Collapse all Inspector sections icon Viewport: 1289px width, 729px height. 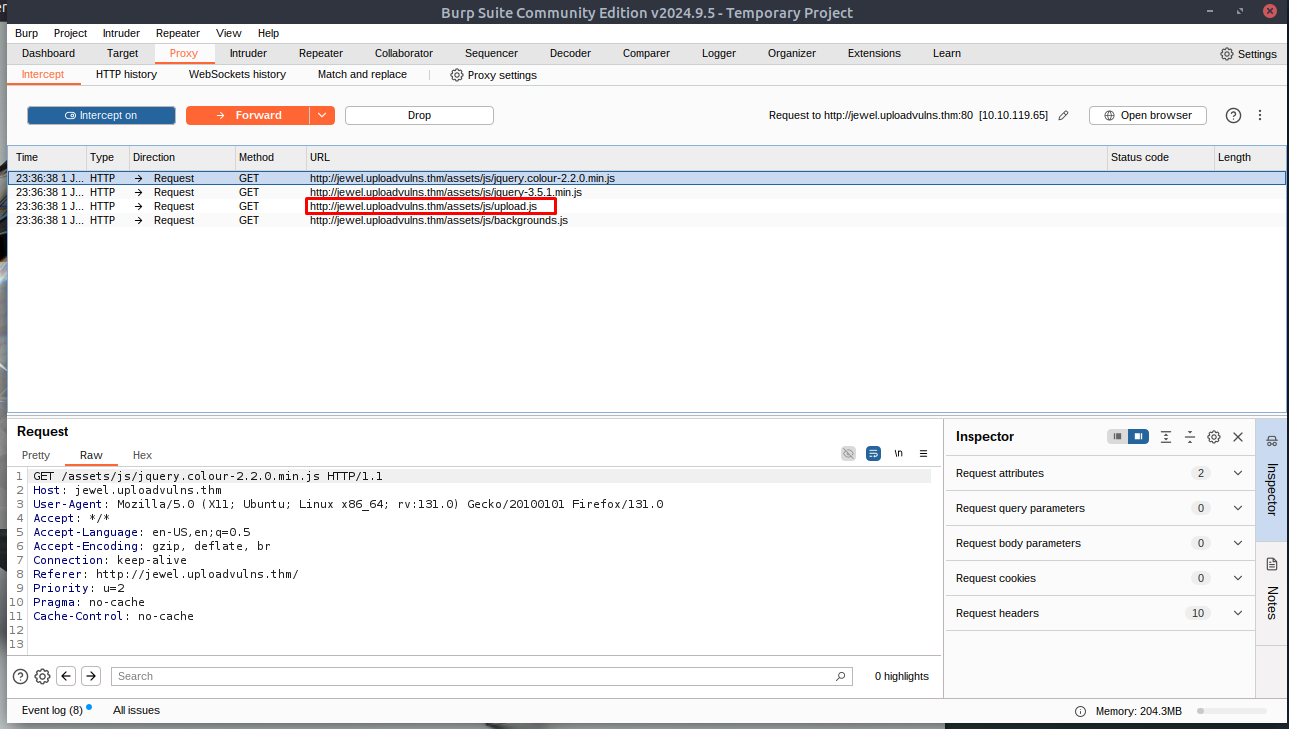point(1190,437)
